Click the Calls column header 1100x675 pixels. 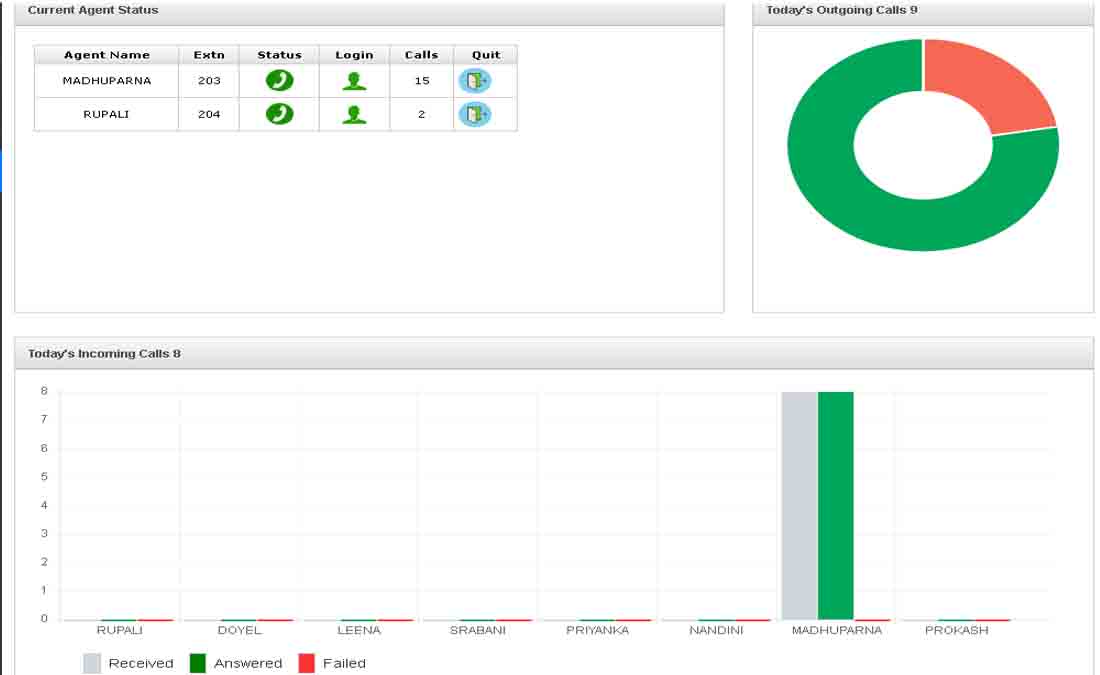(421, 55)
